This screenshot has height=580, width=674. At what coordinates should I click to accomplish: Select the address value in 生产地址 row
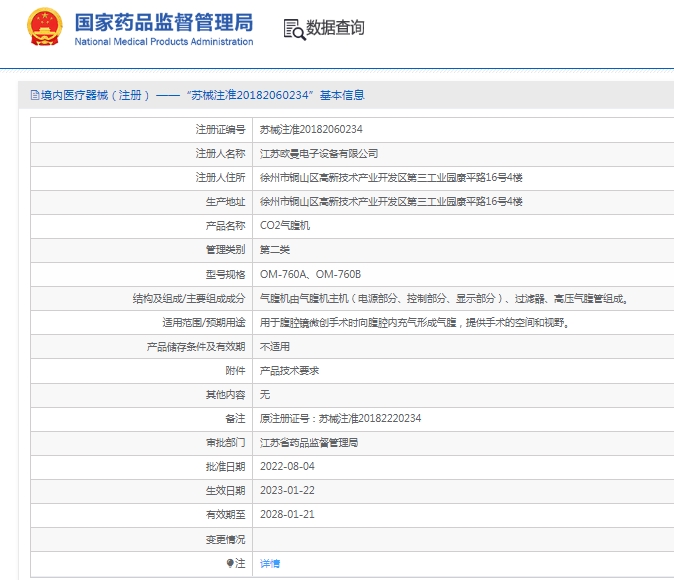click(x=391, y=202)
